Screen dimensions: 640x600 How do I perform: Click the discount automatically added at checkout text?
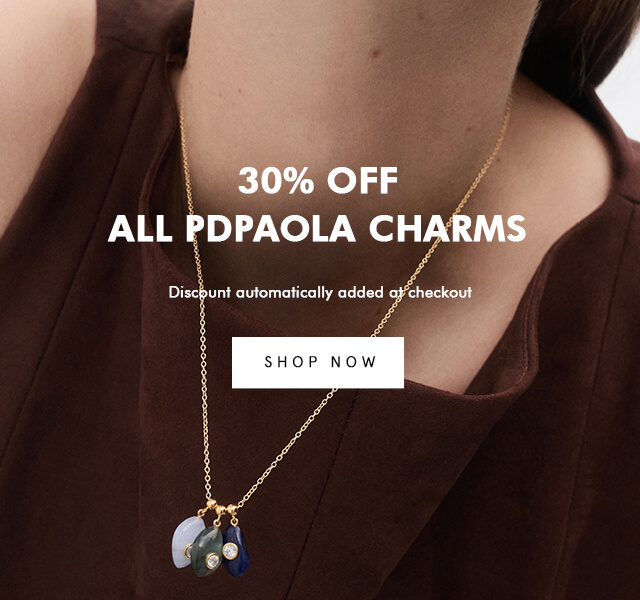[320, 292]
